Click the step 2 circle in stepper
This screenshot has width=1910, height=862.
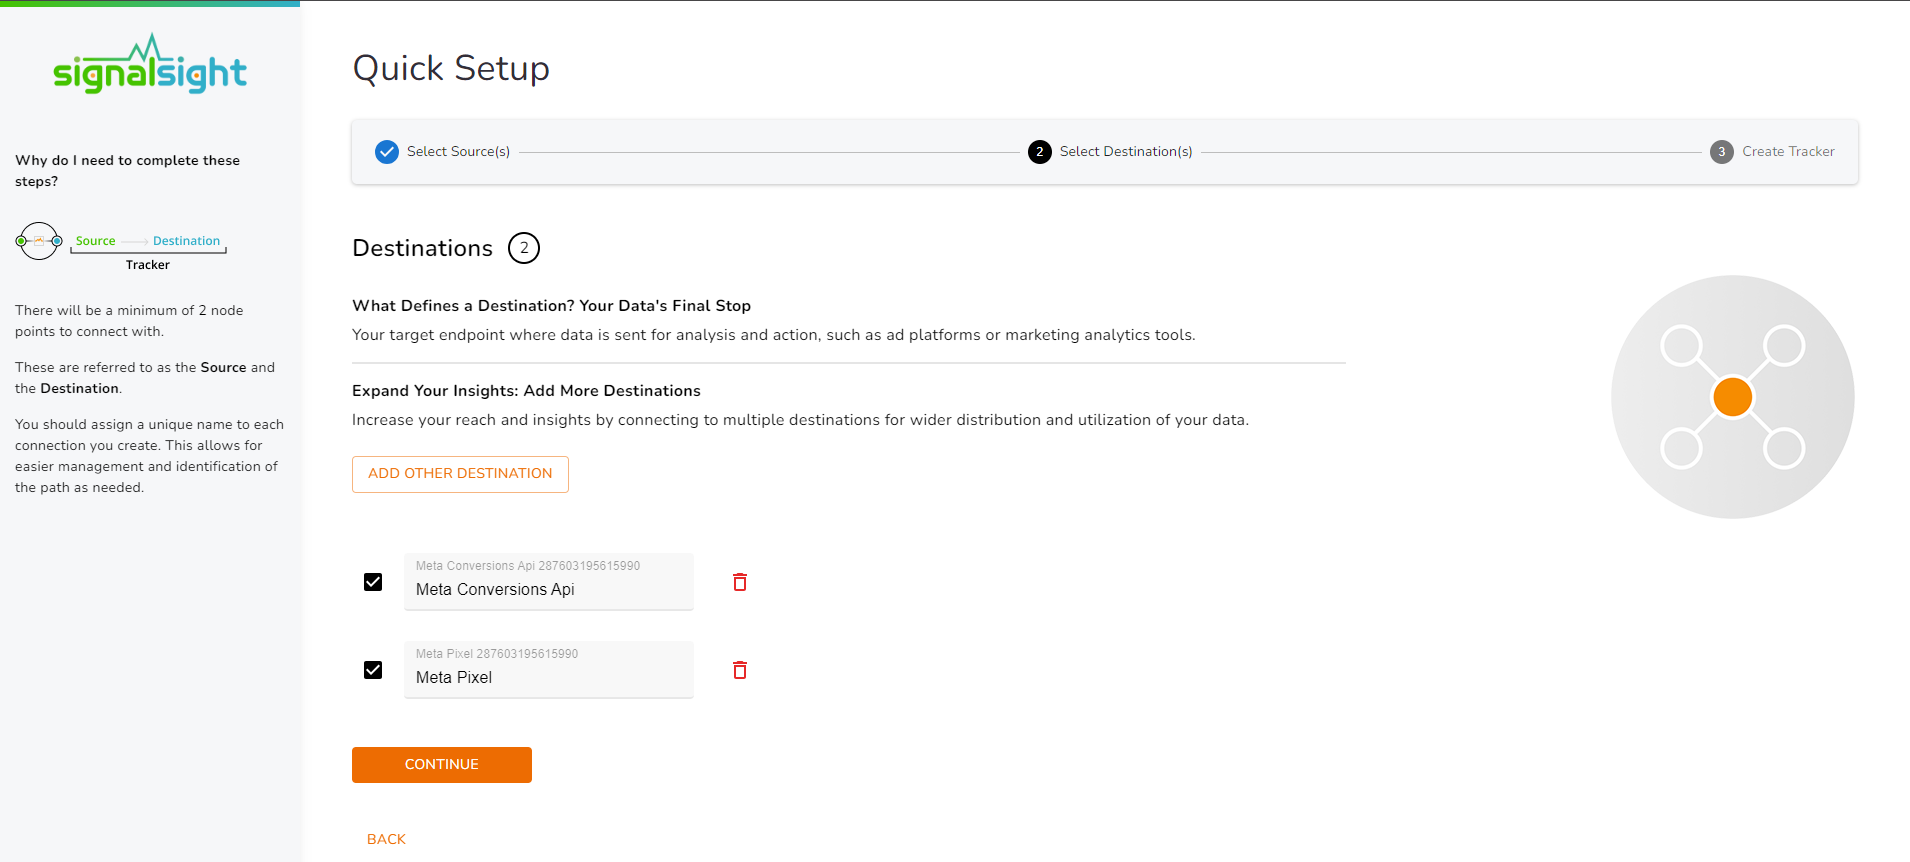(1040, 152)
